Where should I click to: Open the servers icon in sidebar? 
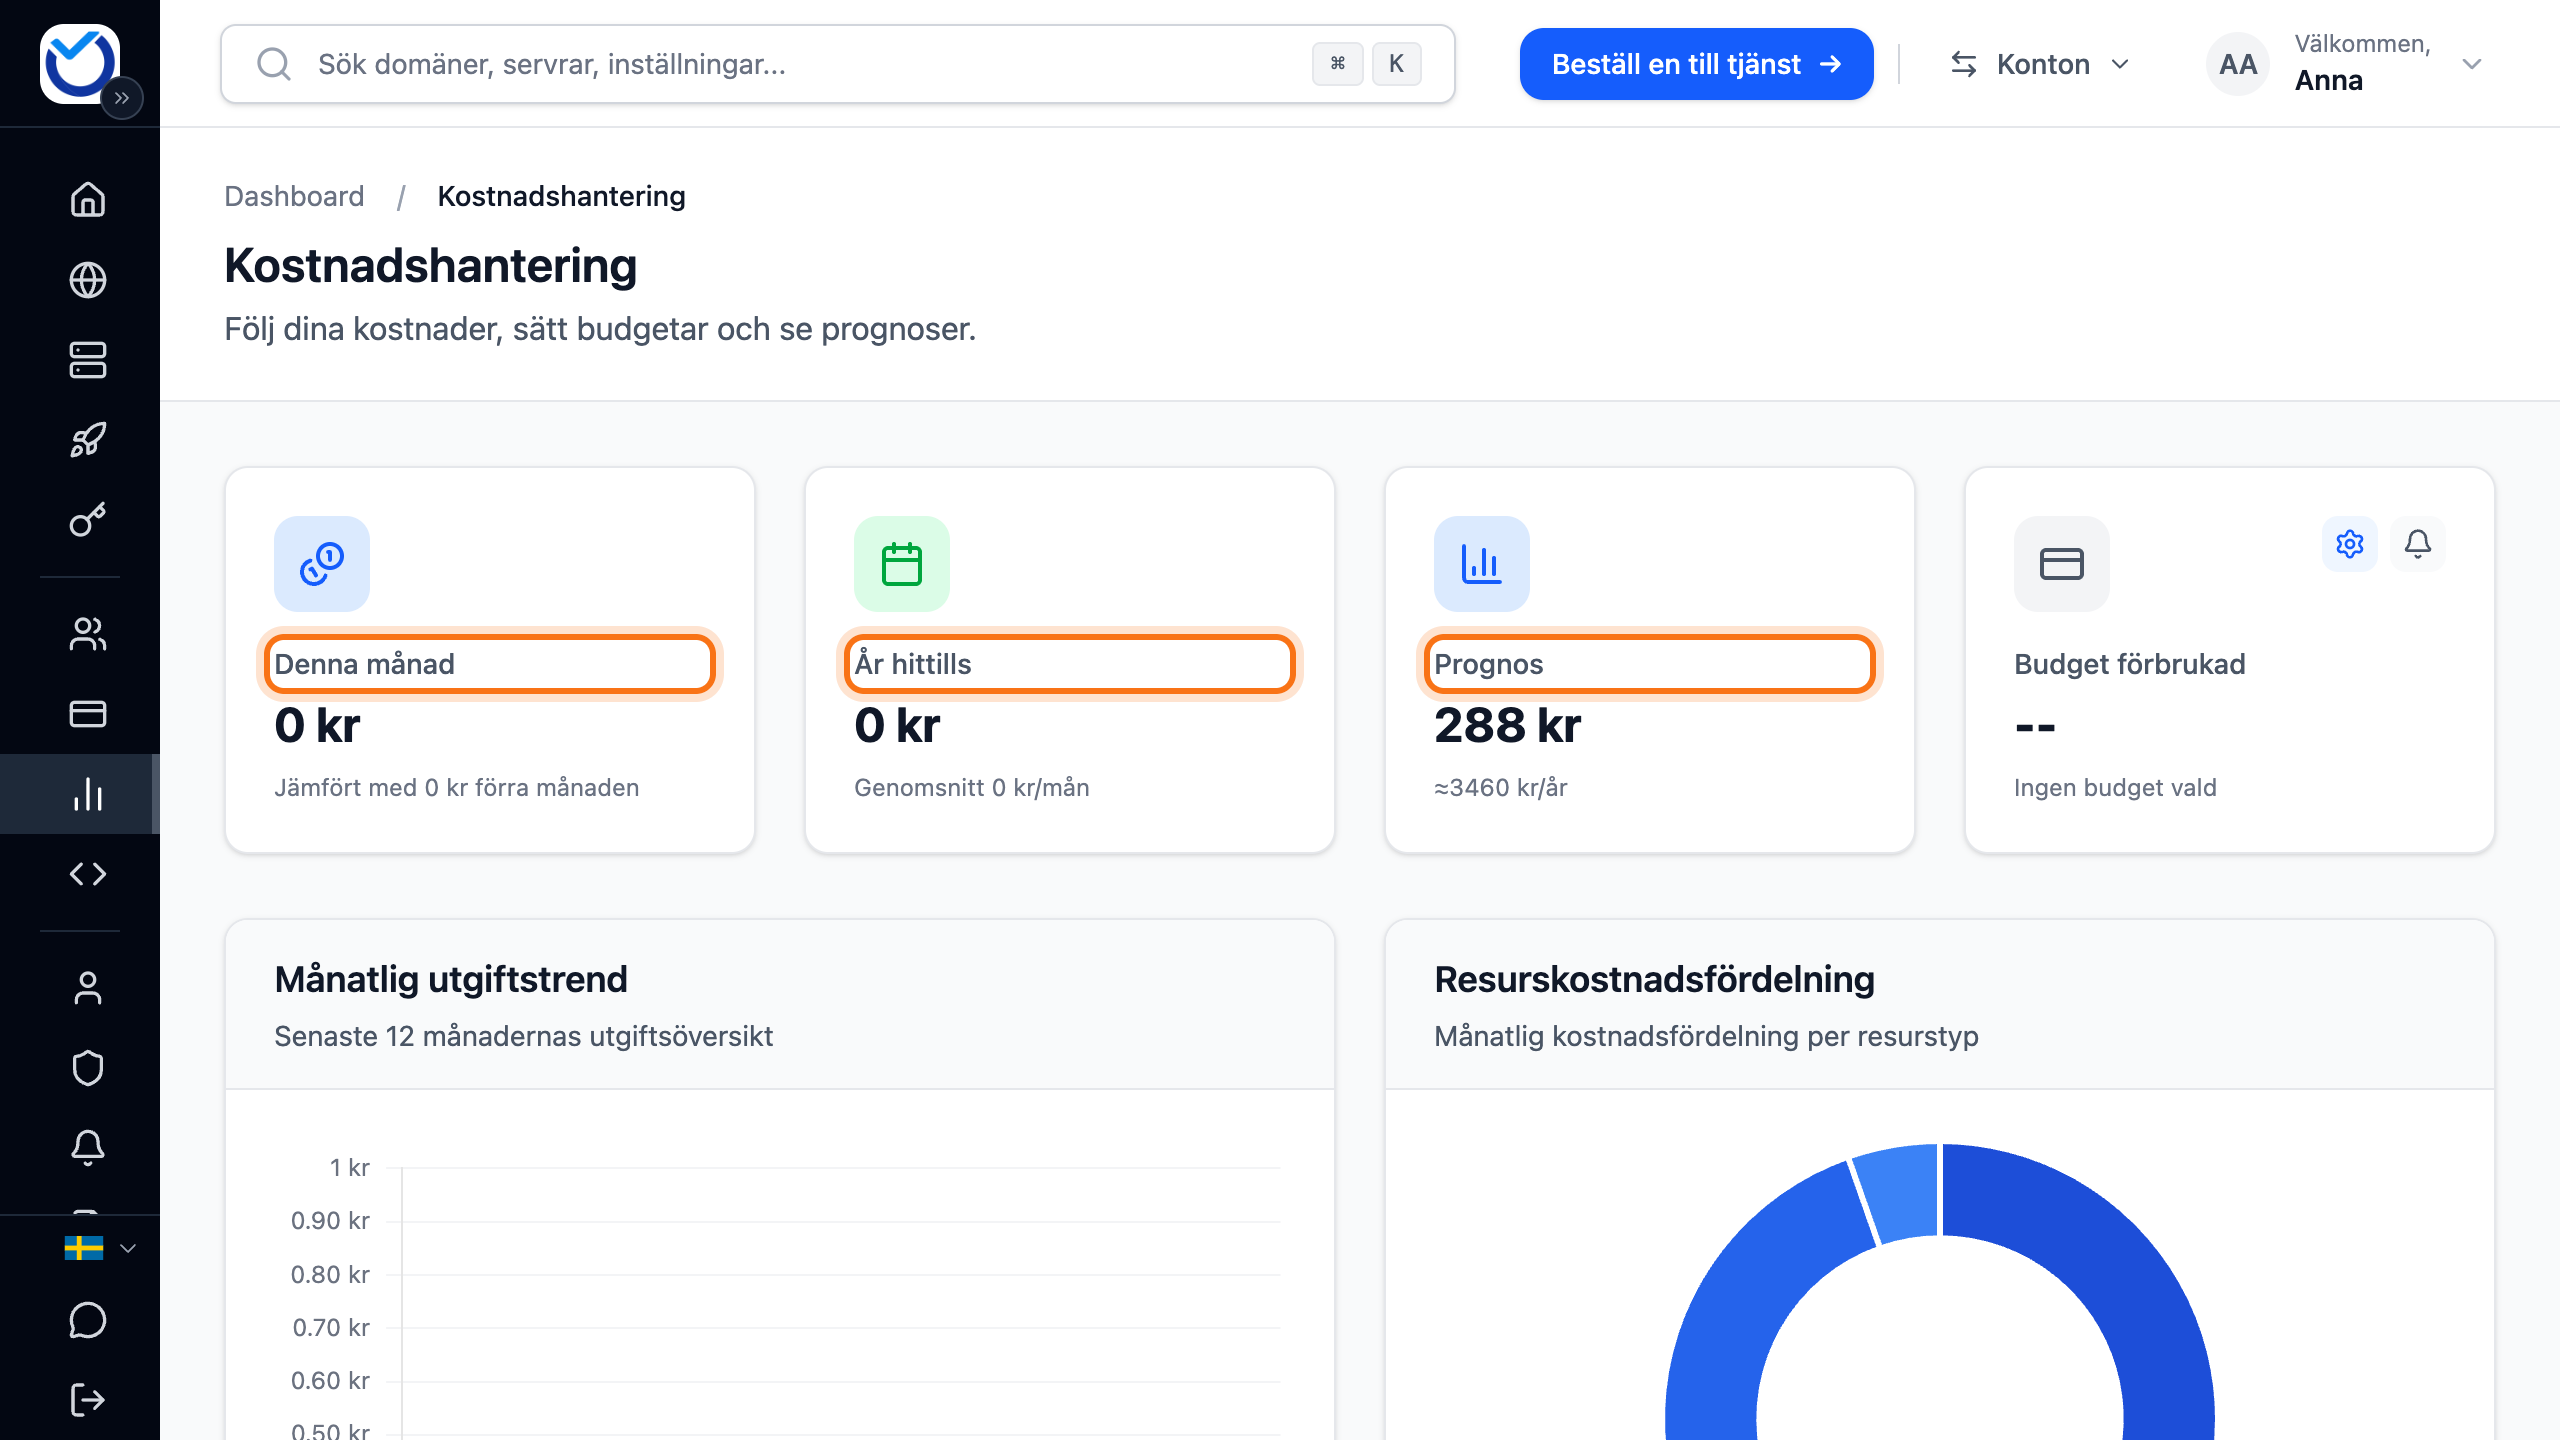coord(88,360)
